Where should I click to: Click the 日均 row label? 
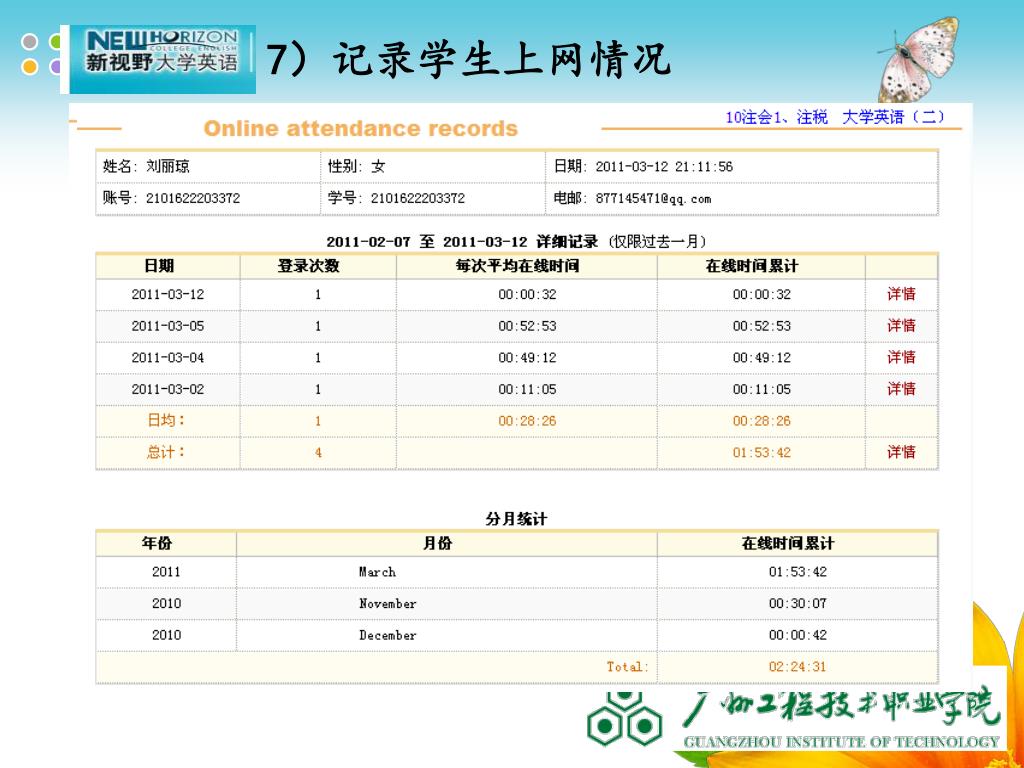click(166, 421)
